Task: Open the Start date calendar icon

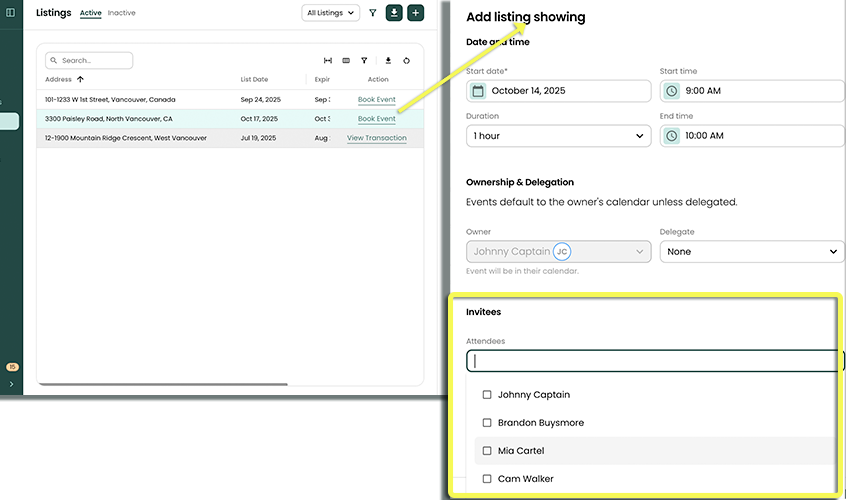Action: coord(478,91)
